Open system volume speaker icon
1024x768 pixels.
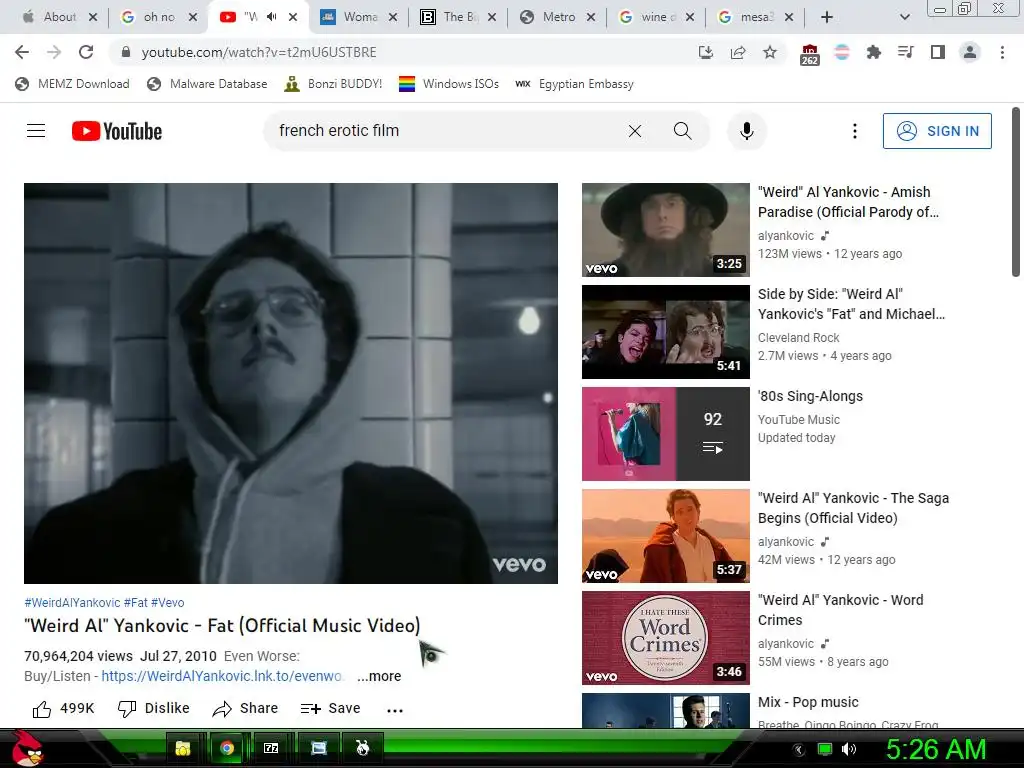click(x=848, y=749)
